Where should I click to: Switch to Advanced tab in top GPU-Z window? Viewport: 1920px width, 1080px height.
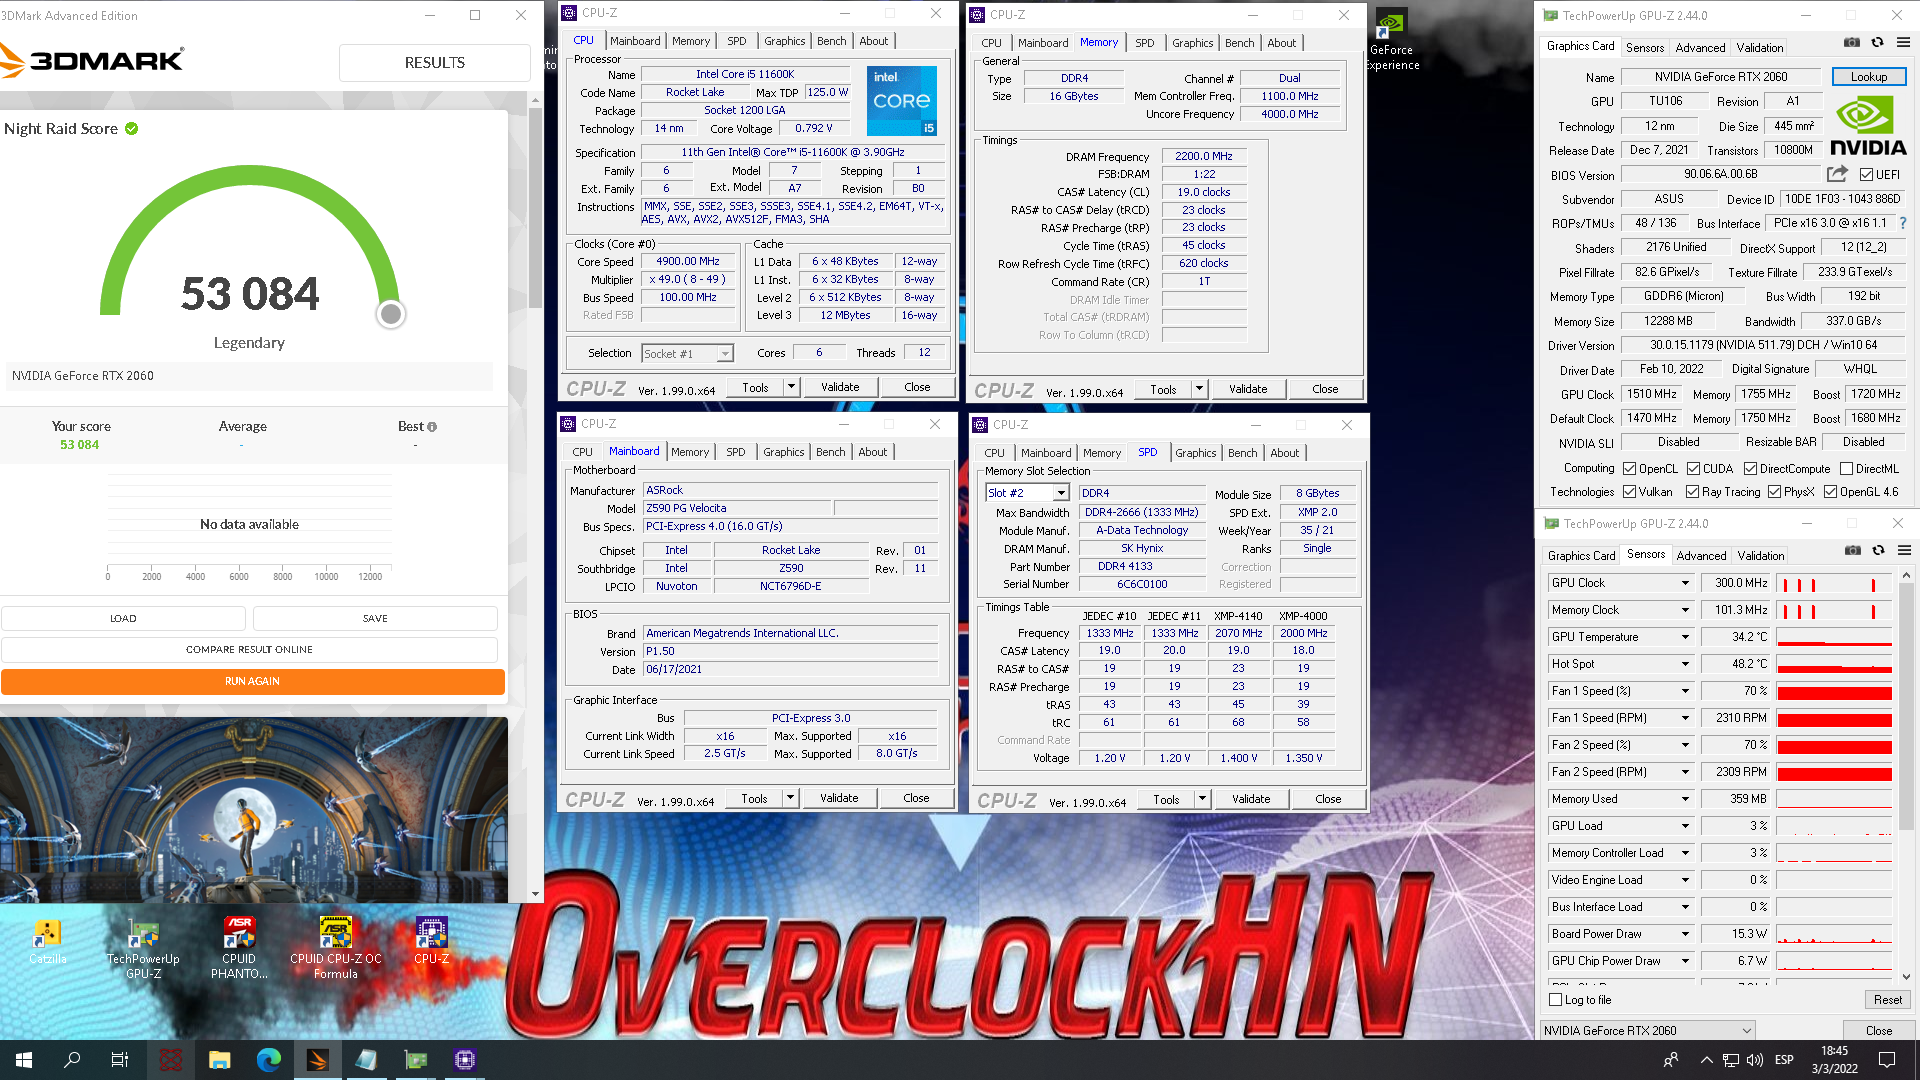[1700, 48]
